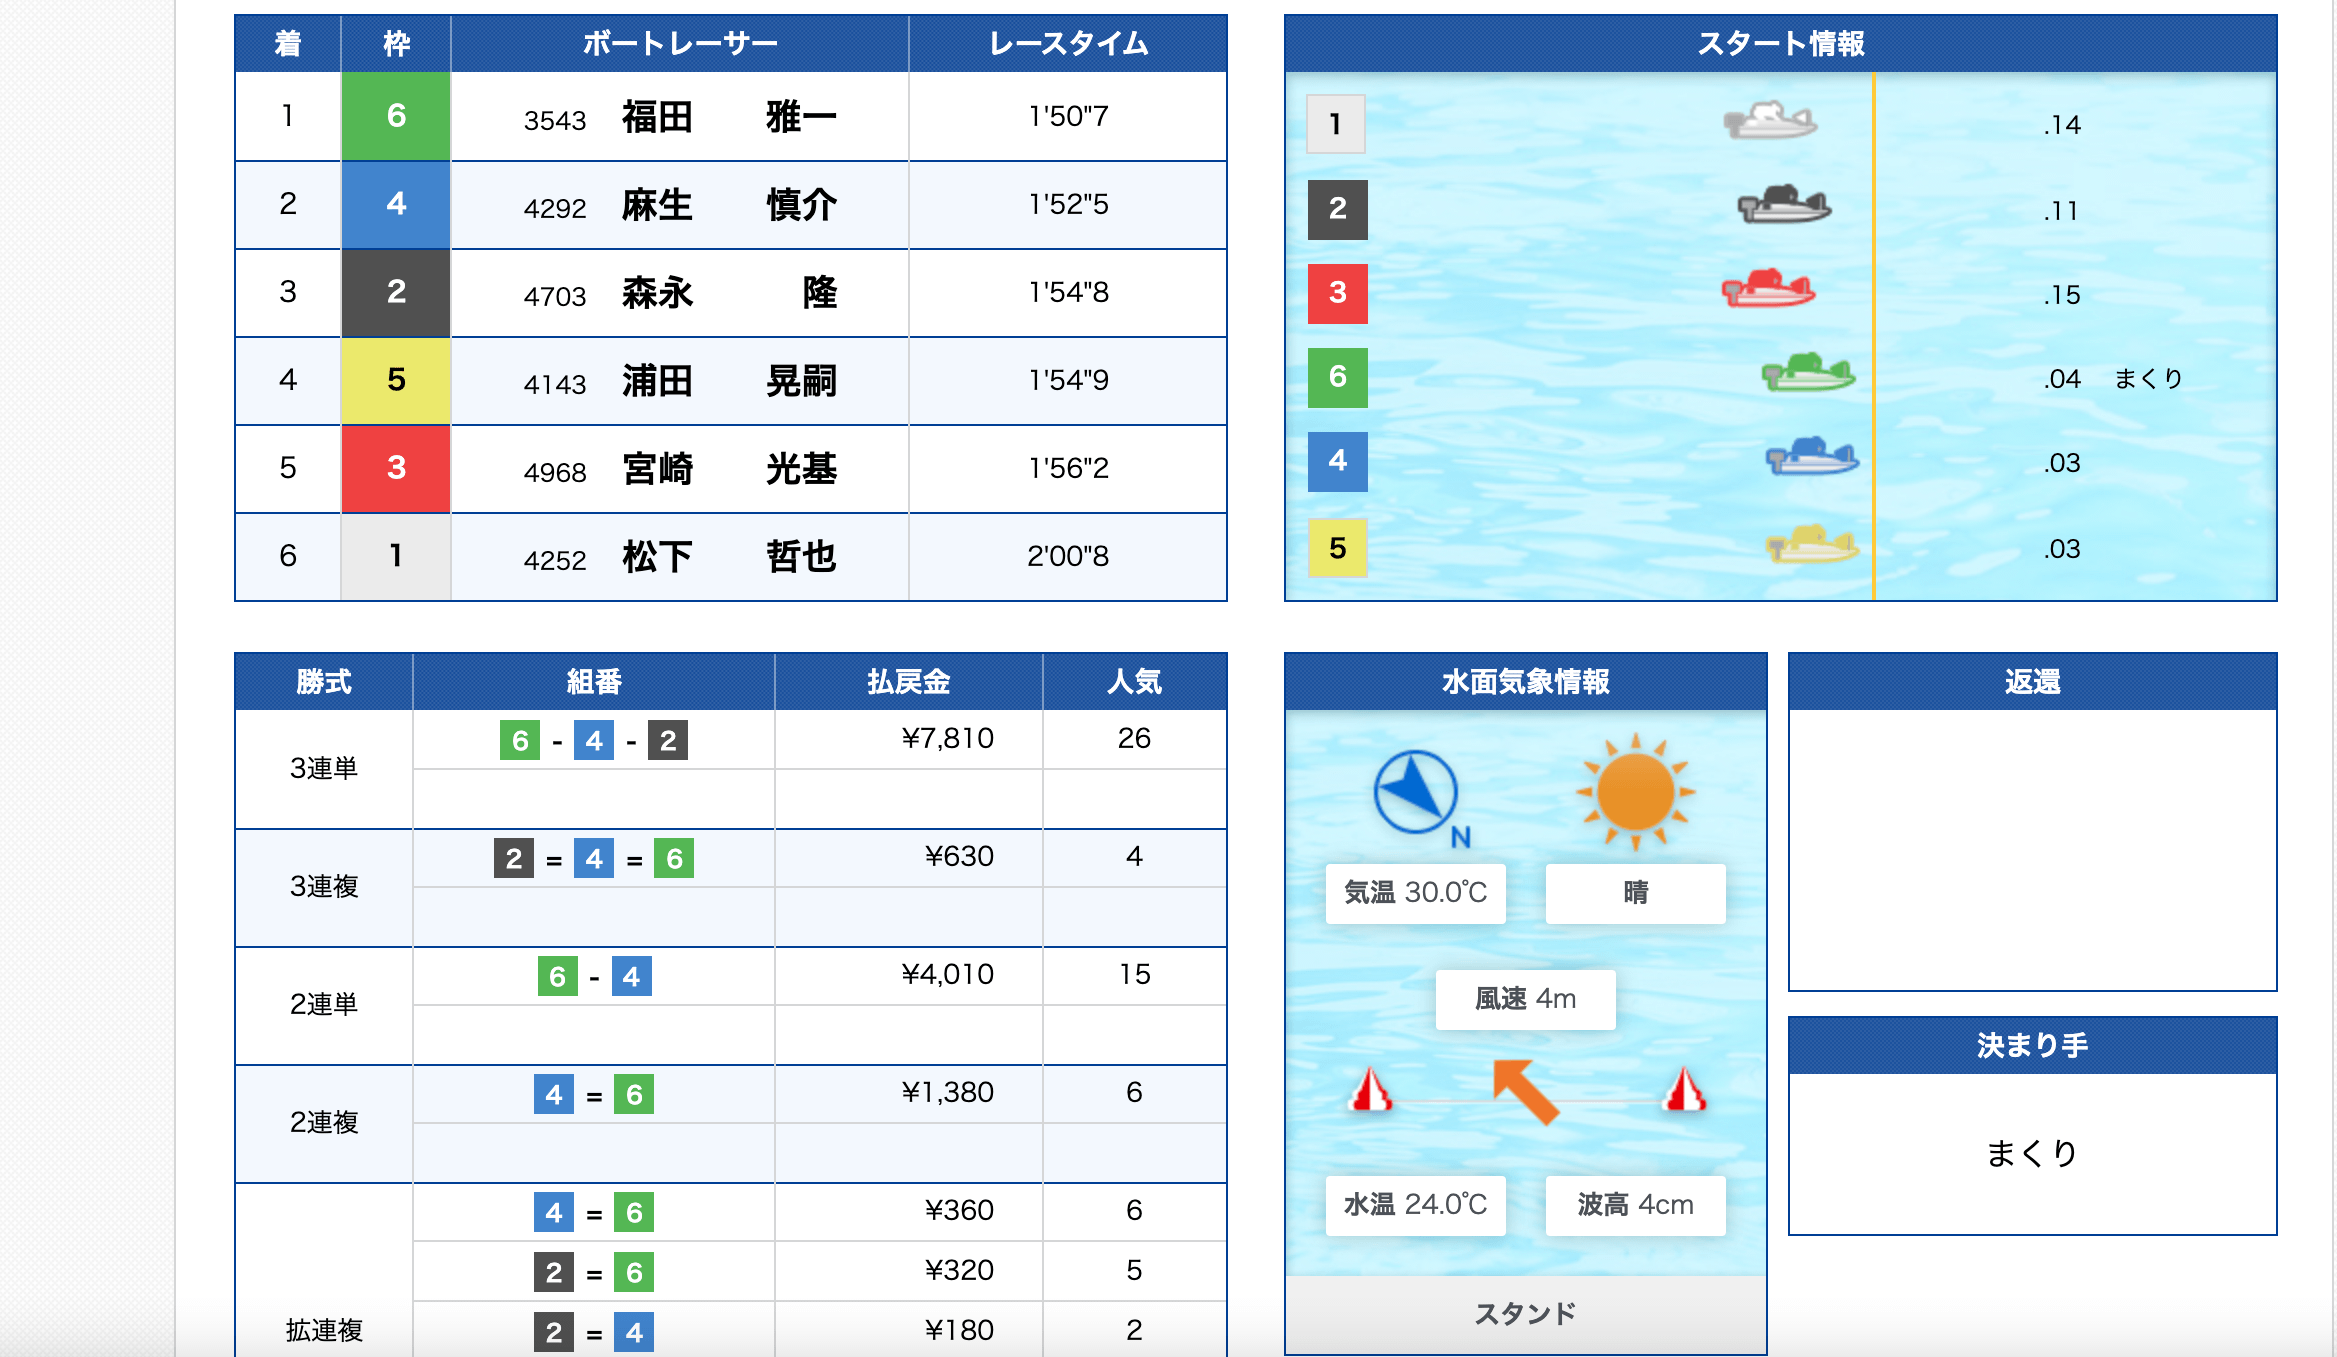
Task: Click the orange wind arrow icon
Action: point(1525,1091)
